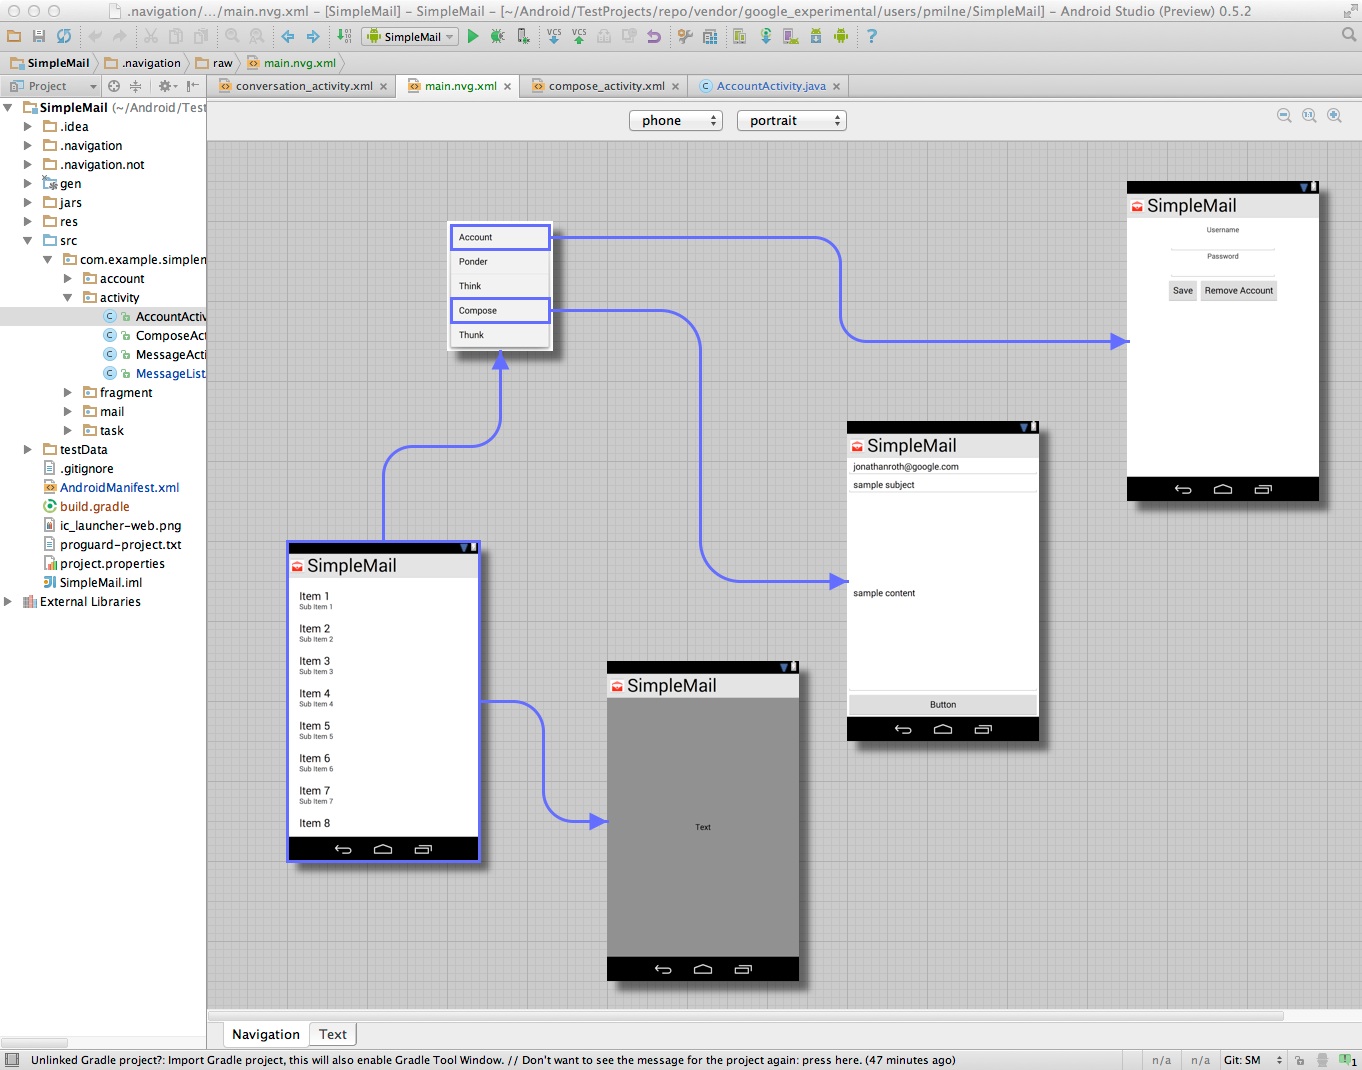Open the portrait orientation dropdown
This screenshot has width=1362, height=1070.
point(791,121)
